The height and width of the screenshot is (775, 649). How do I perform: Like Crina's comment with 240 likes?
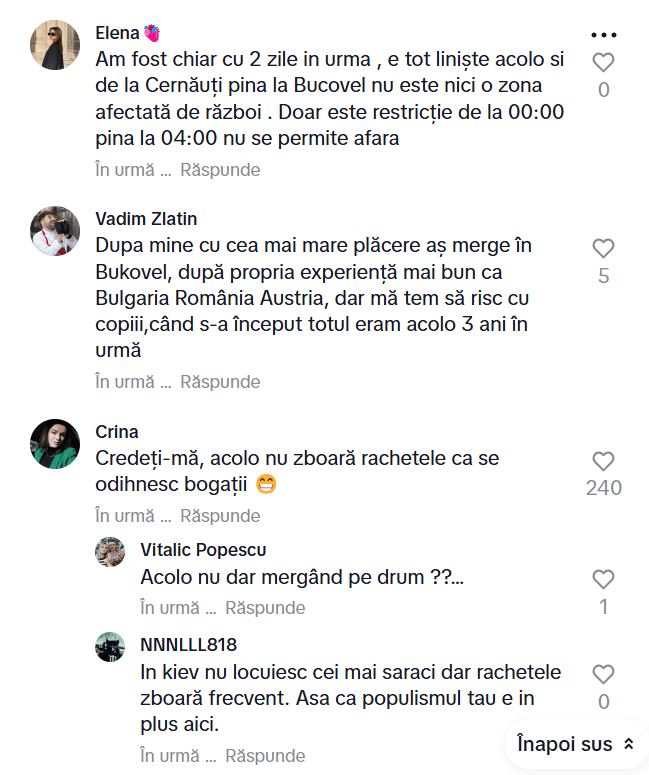603,461
